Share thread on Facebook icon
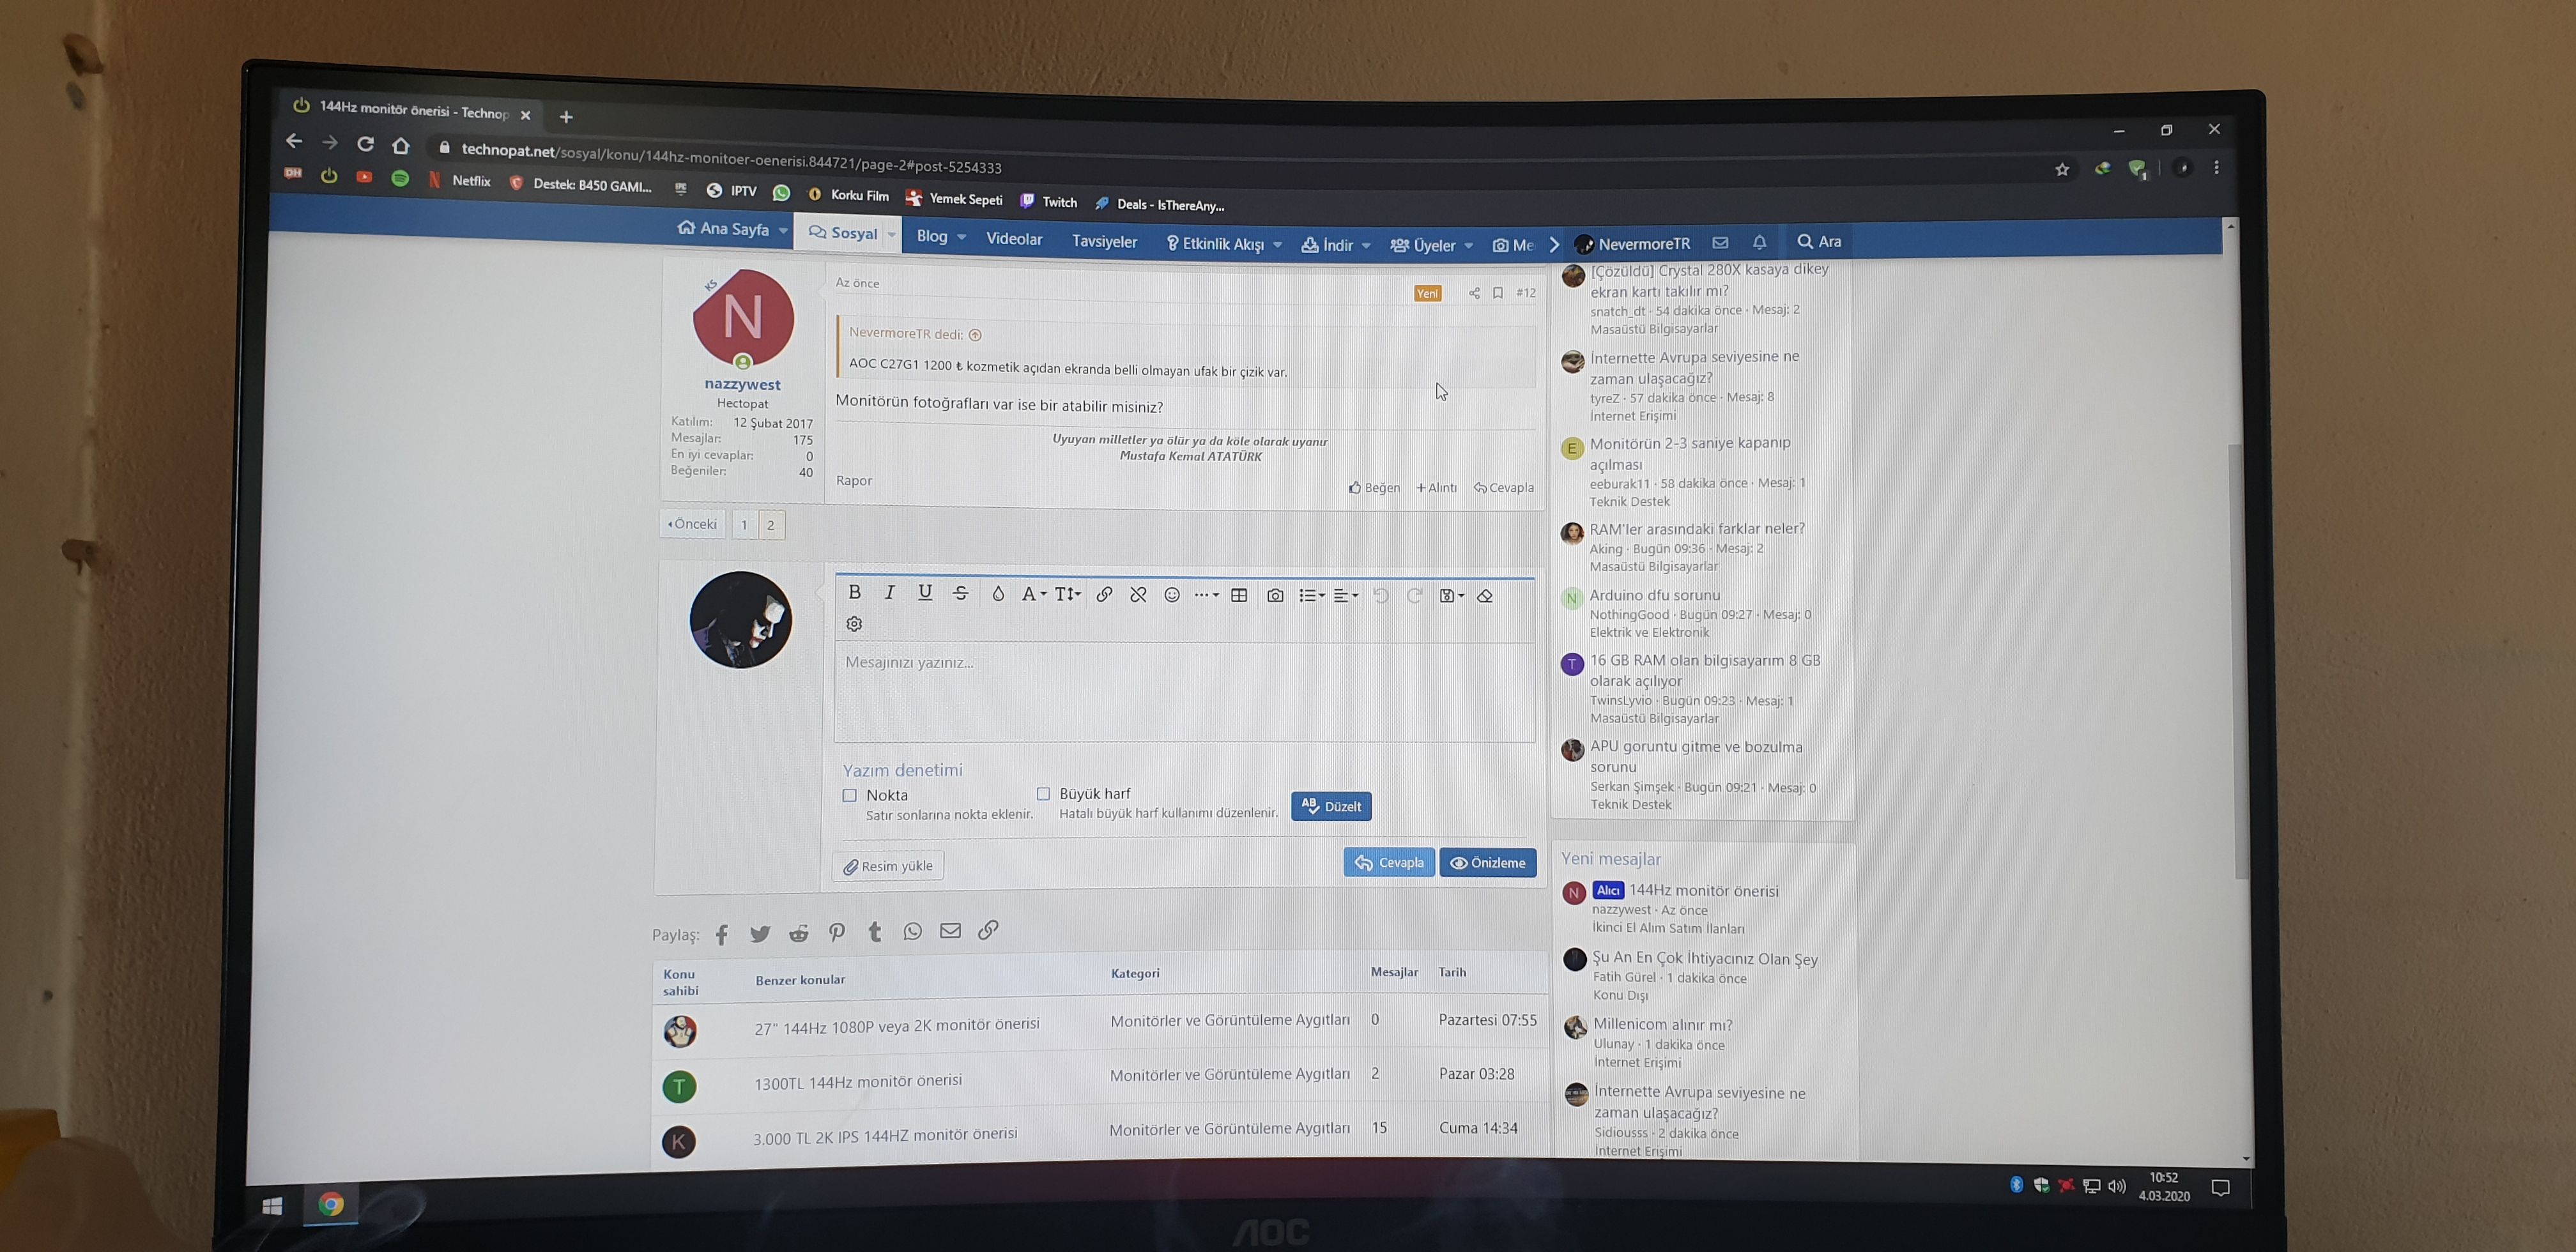This screenshot has height=1252, width=2576. pos(722,935)
